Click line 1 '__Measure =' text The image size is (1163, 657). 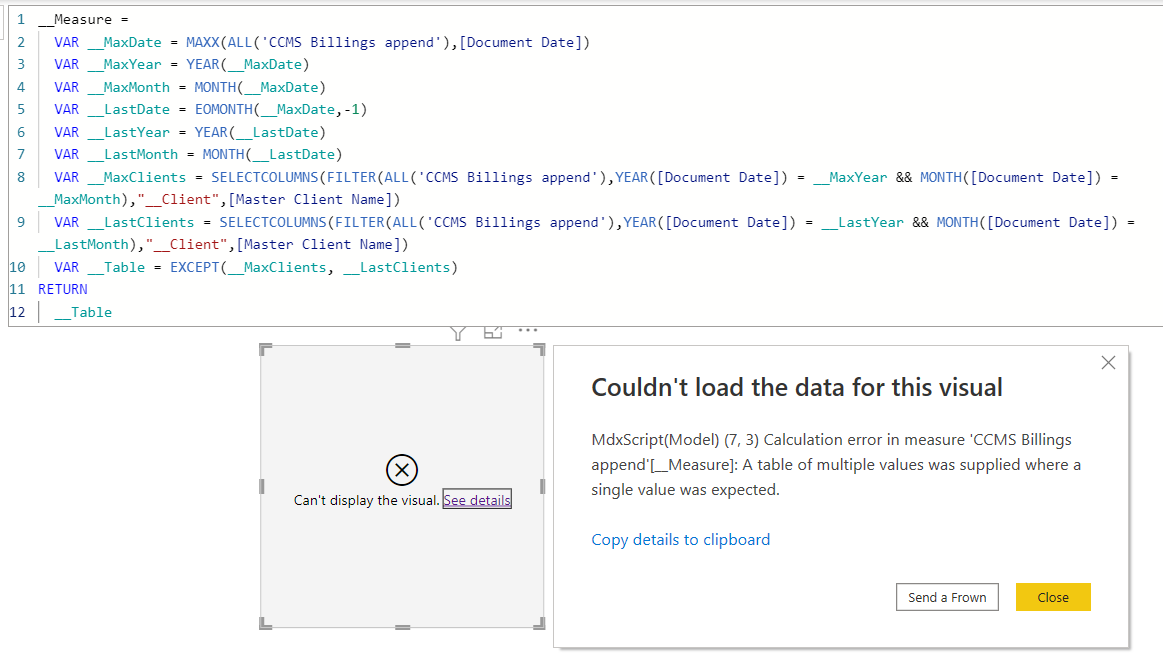coord(83,19)
